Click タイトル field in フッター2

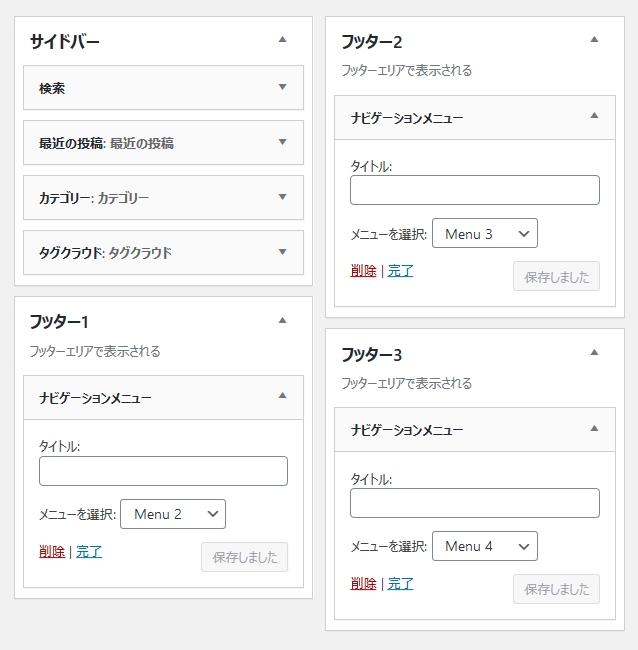coord(475,190)
